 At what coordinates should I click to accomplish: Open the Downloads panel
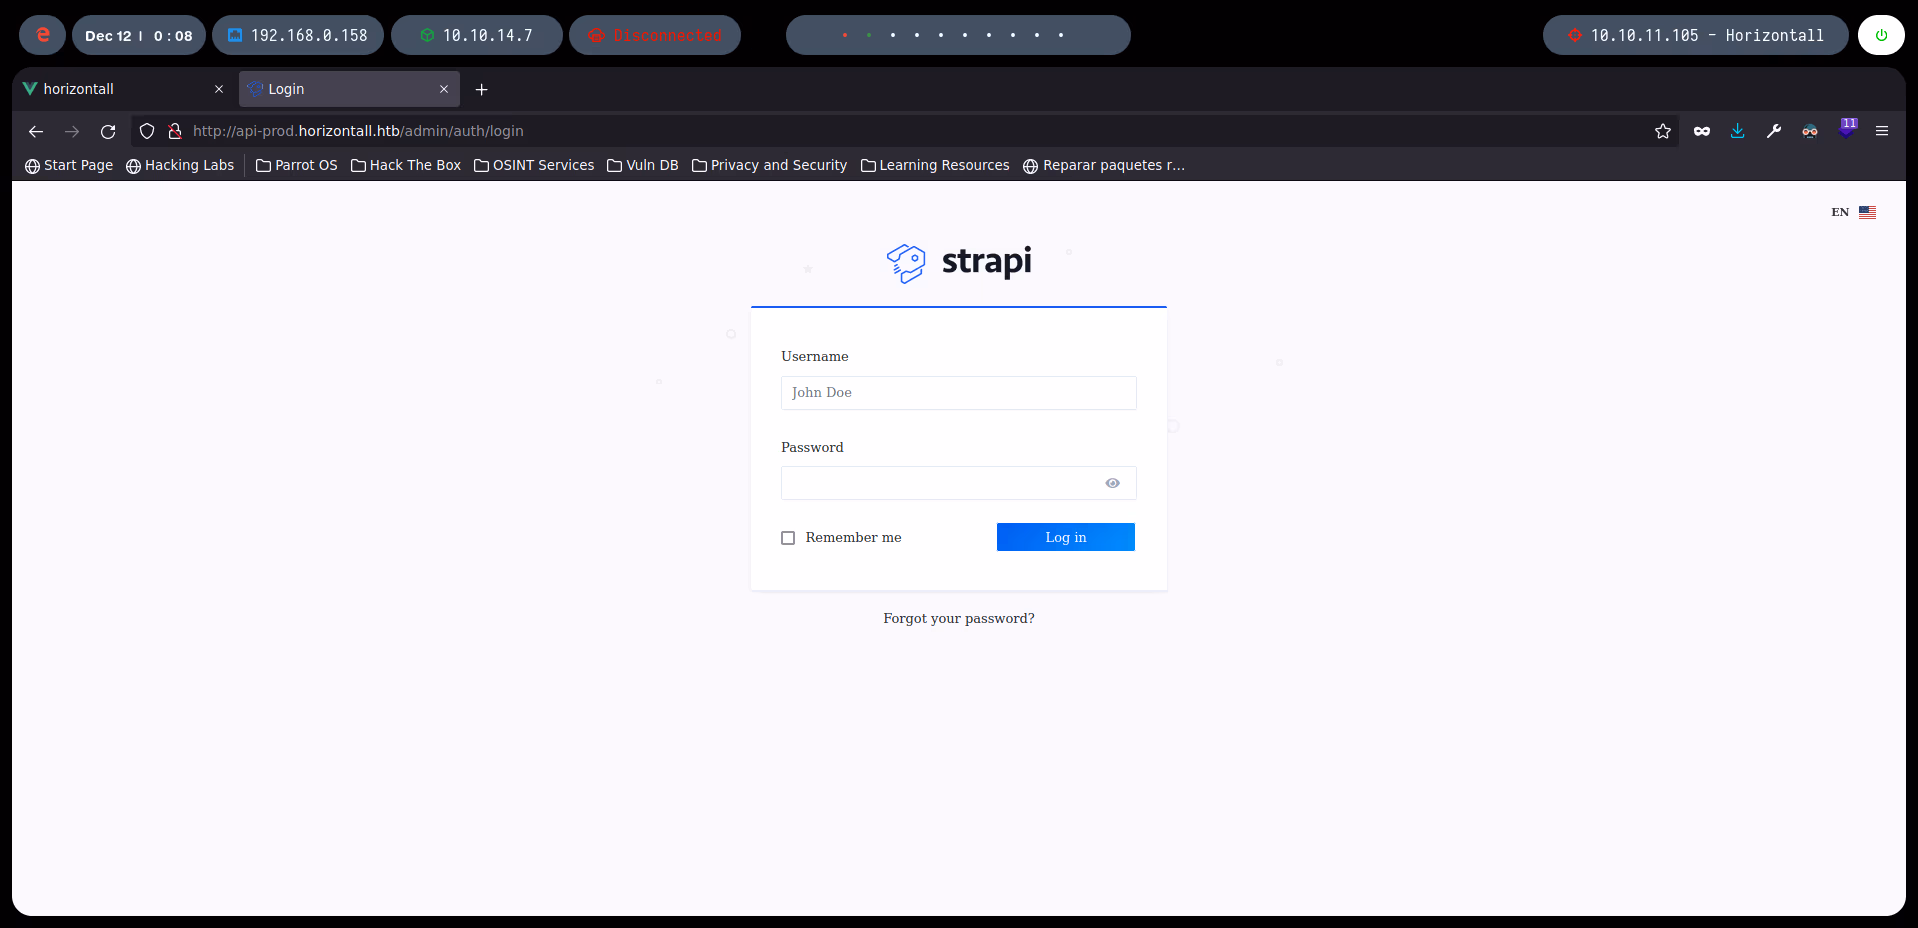[1737, 131]
